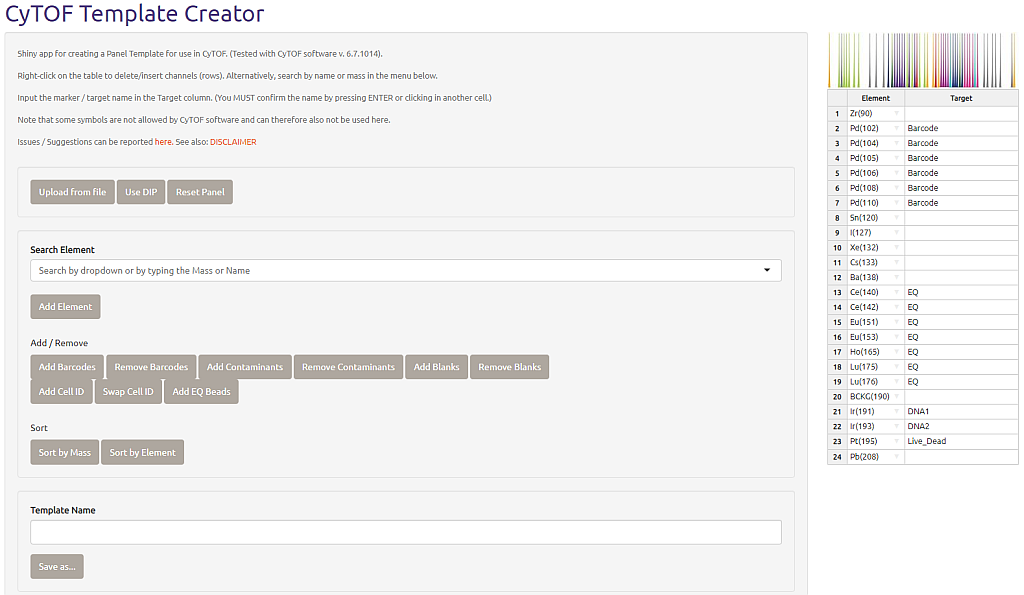This screenshot has width=1024, height=595.
Task: Click the Save as... button
Action: pyautogui.click(x=57, y=567)
